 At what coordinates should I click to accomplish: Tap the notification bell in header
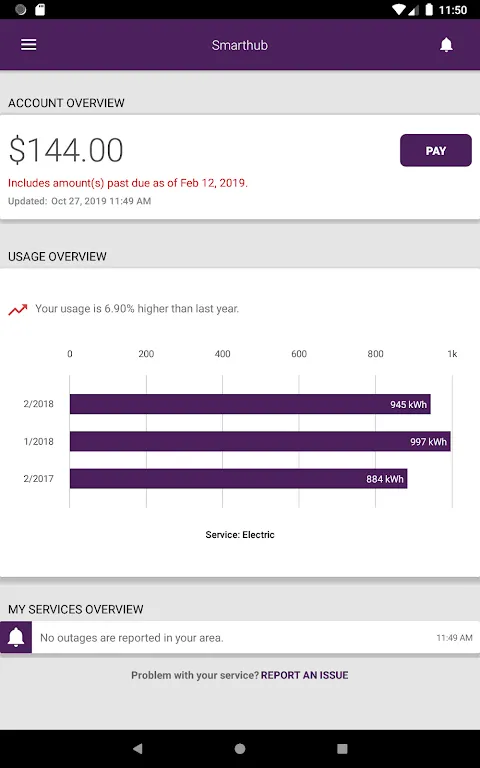pos(446,45)
